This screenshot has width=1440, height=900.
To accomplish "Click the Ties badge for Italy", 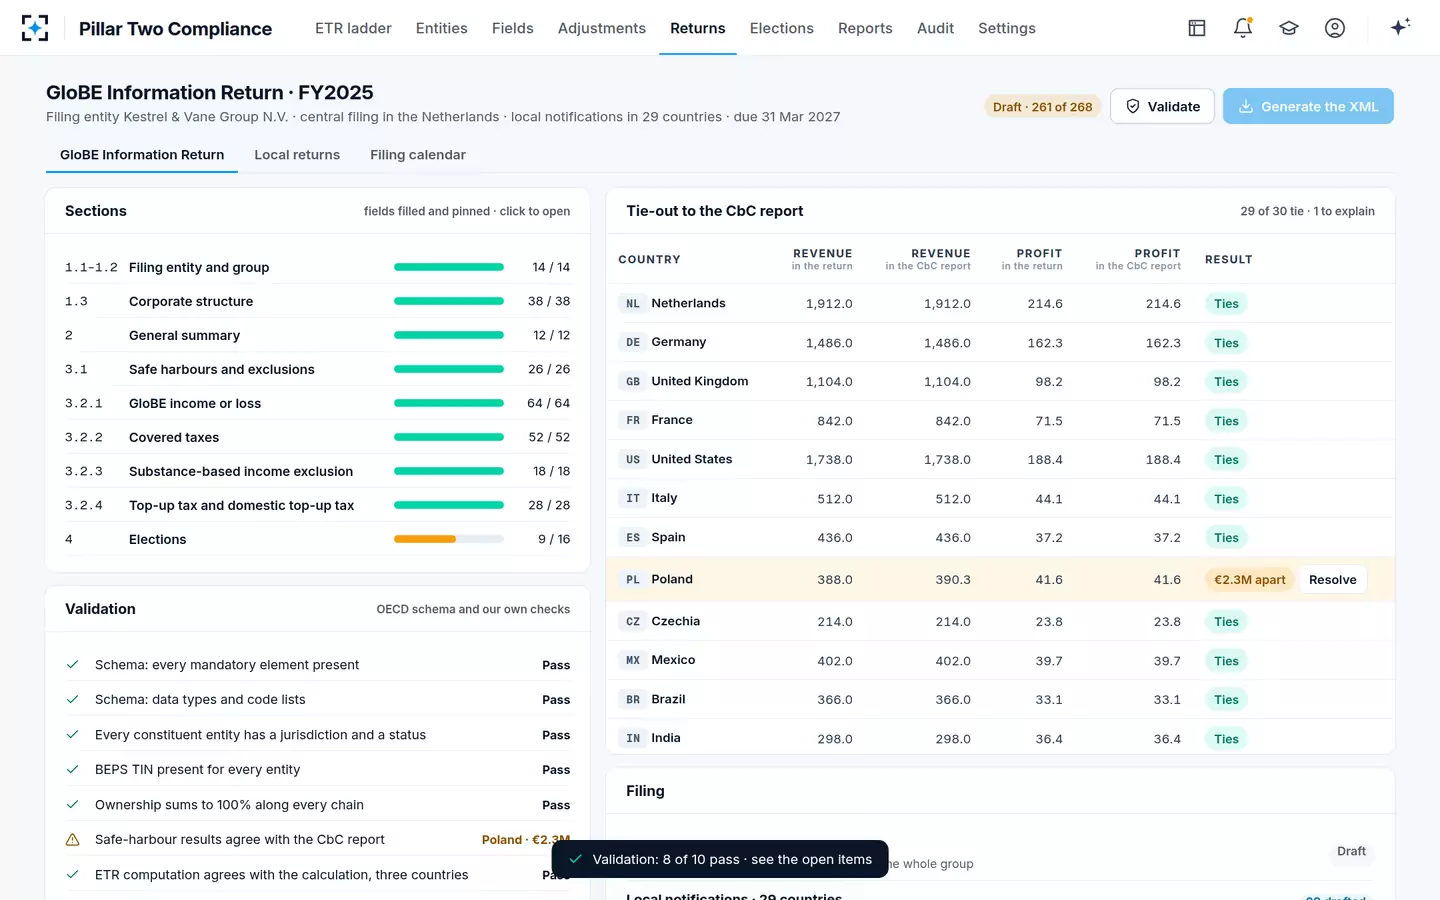I will click(1226, 499).
